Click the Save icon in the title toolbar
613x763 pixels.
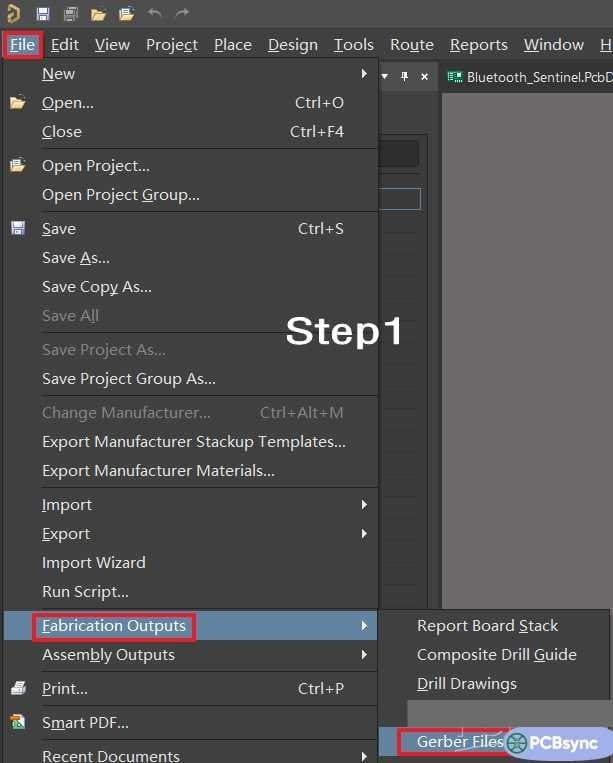coord(43,14)
